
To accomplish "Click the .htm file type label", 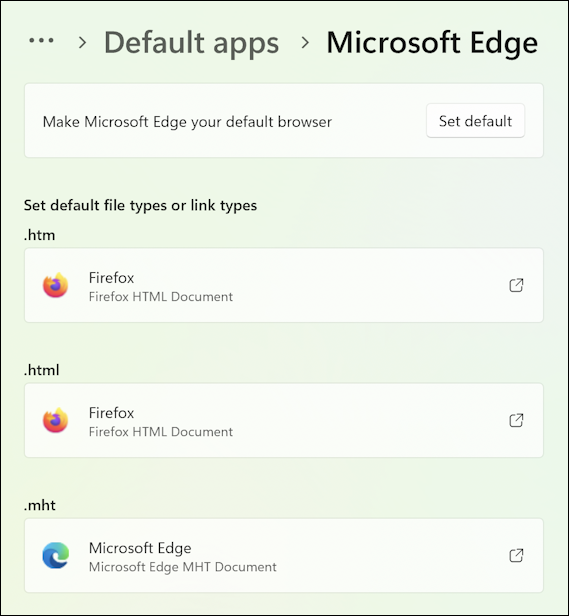I will pos(39,235).
